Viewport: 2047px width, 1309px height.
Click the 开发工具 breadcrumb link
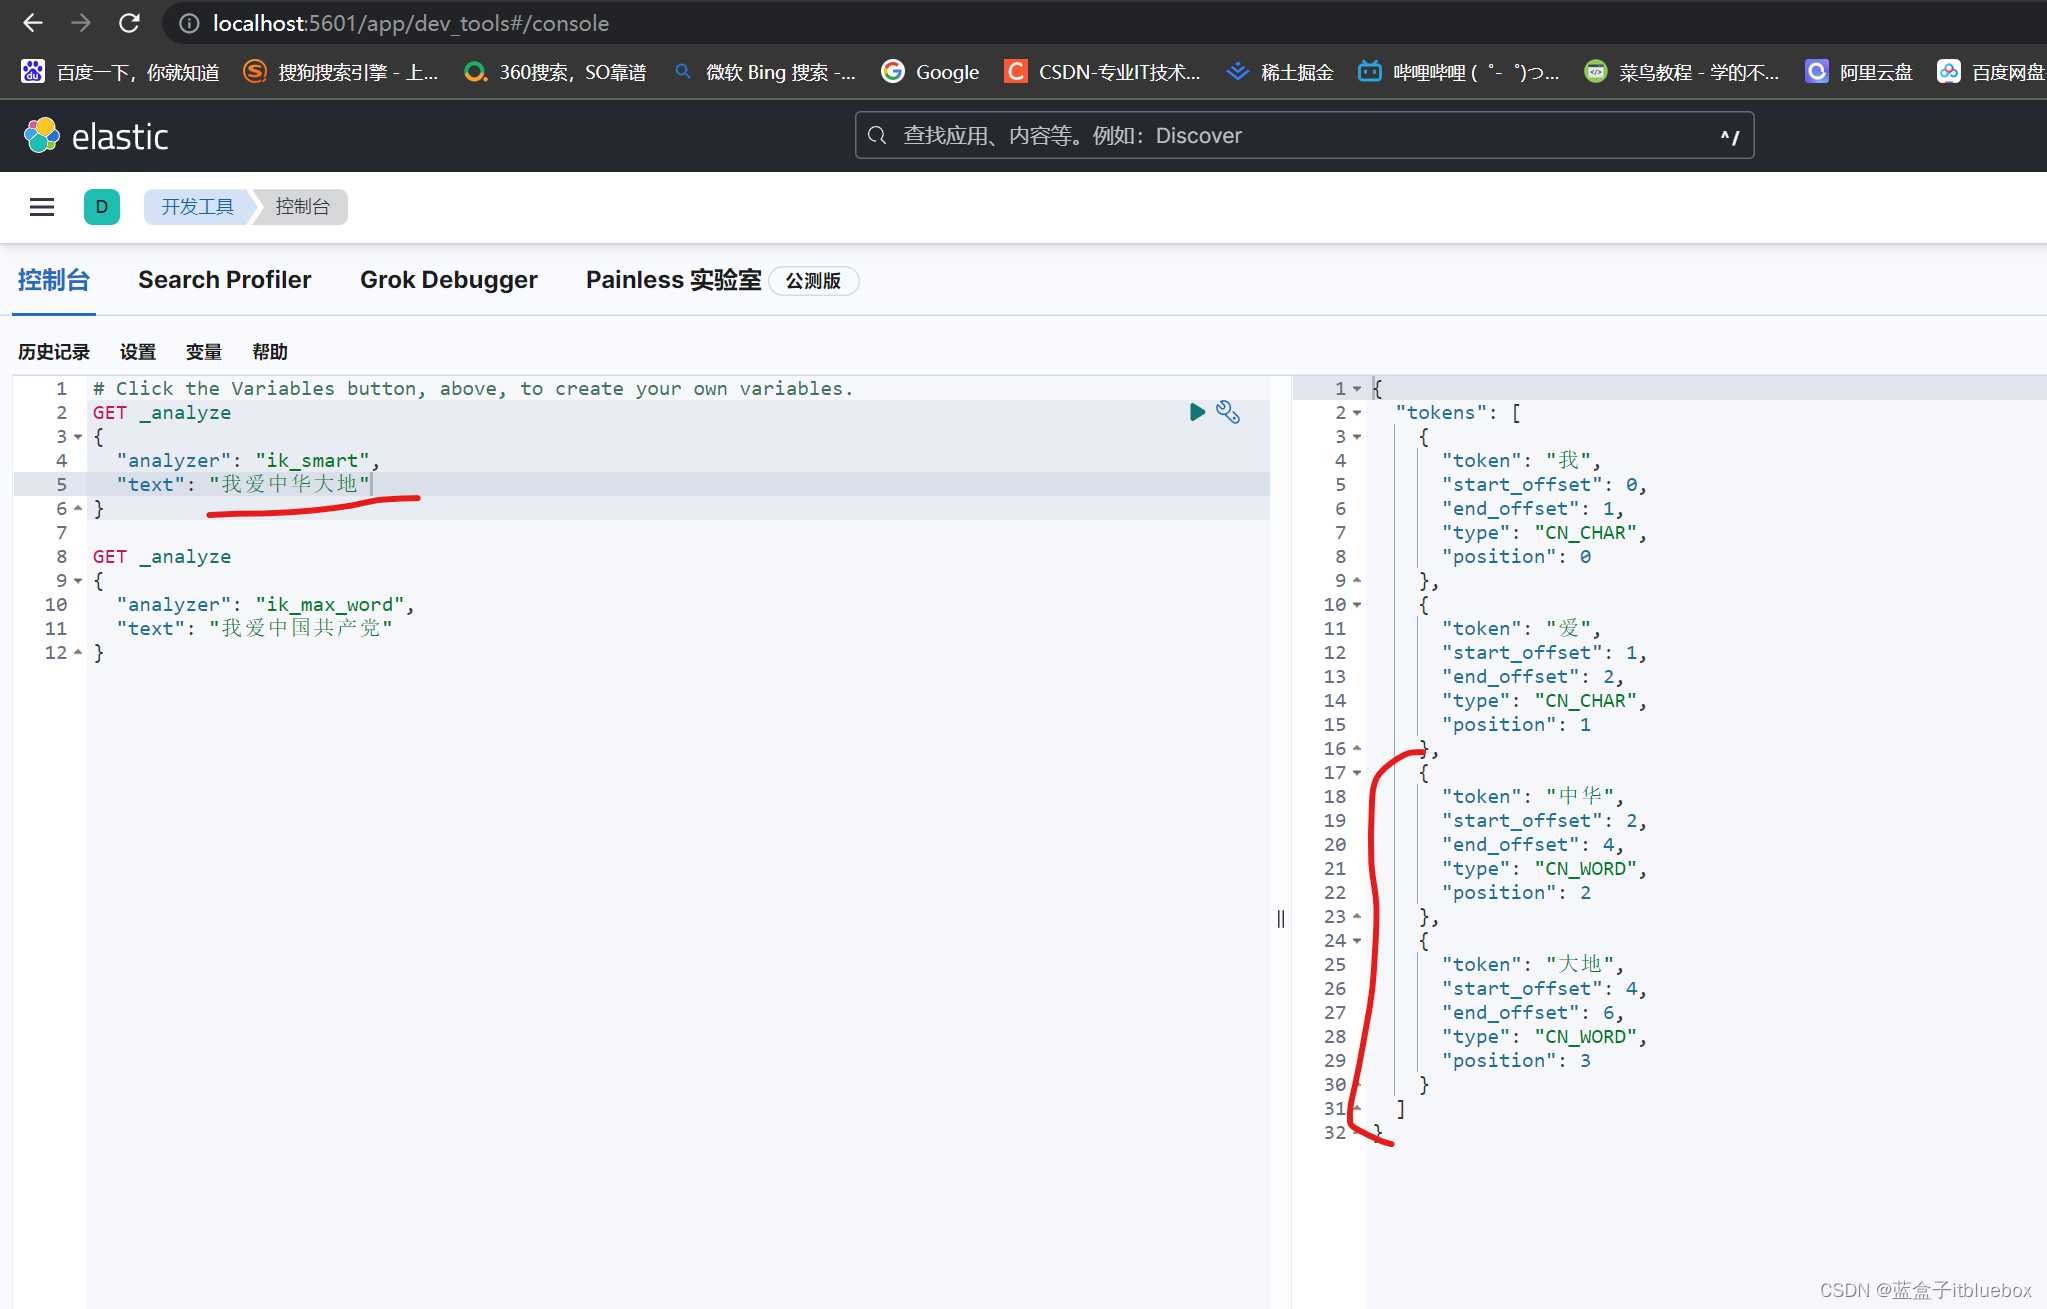(197, 207)
